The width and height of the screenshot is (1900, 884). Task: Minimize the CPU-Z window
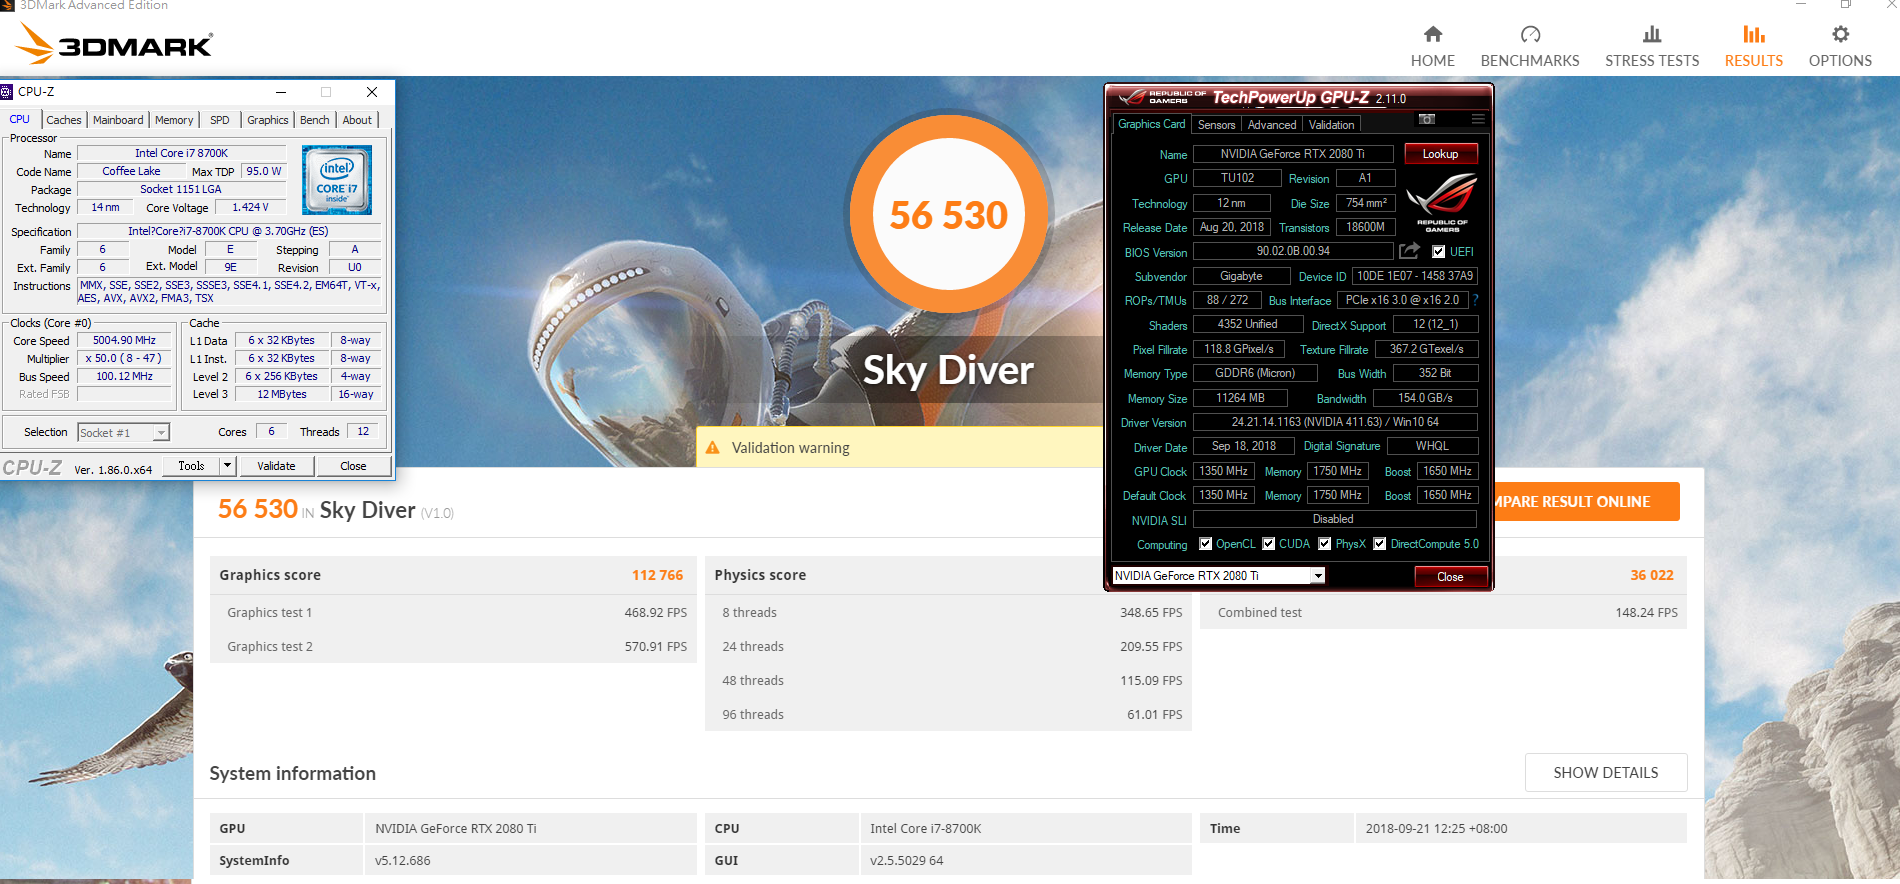click(281, 92)
